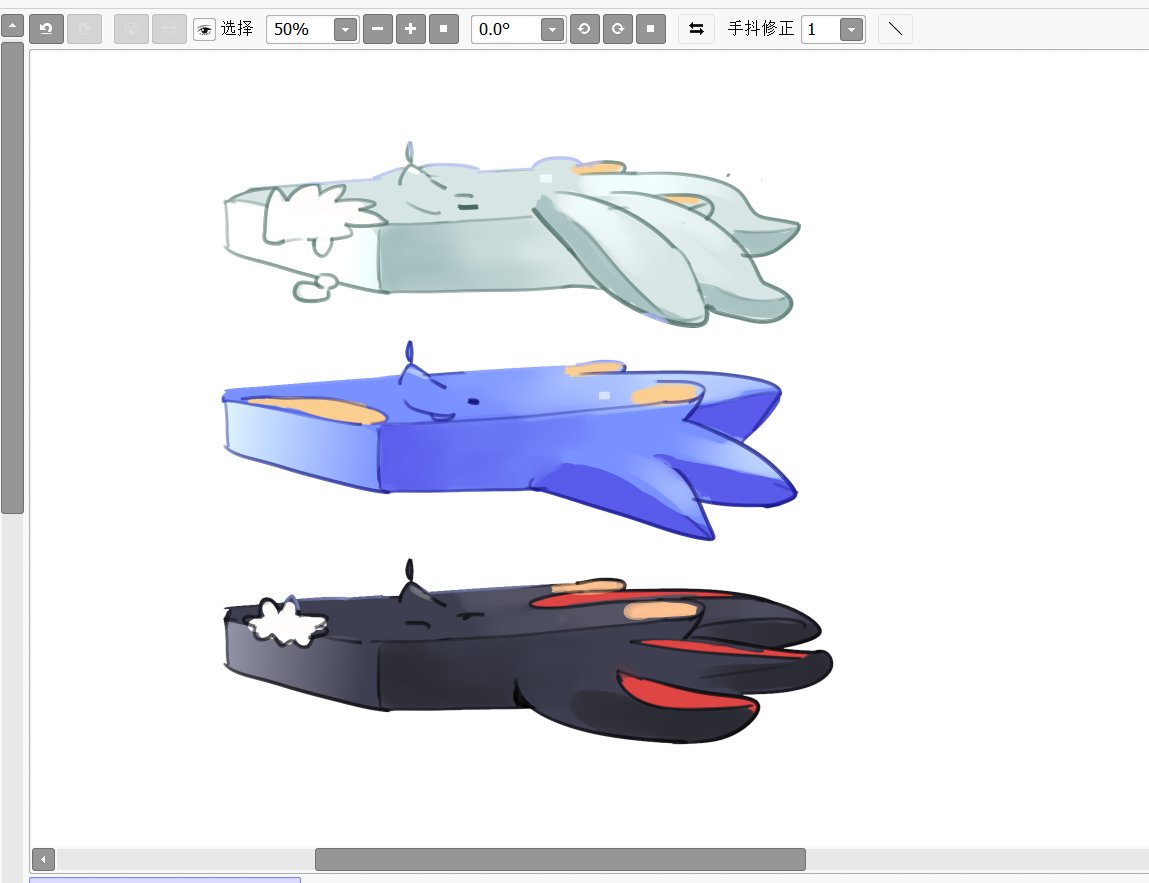The height and width of the screenshot is (883, 1149).
Task: Click the disabled invert selection icon
Action: [x=169, y=29]
